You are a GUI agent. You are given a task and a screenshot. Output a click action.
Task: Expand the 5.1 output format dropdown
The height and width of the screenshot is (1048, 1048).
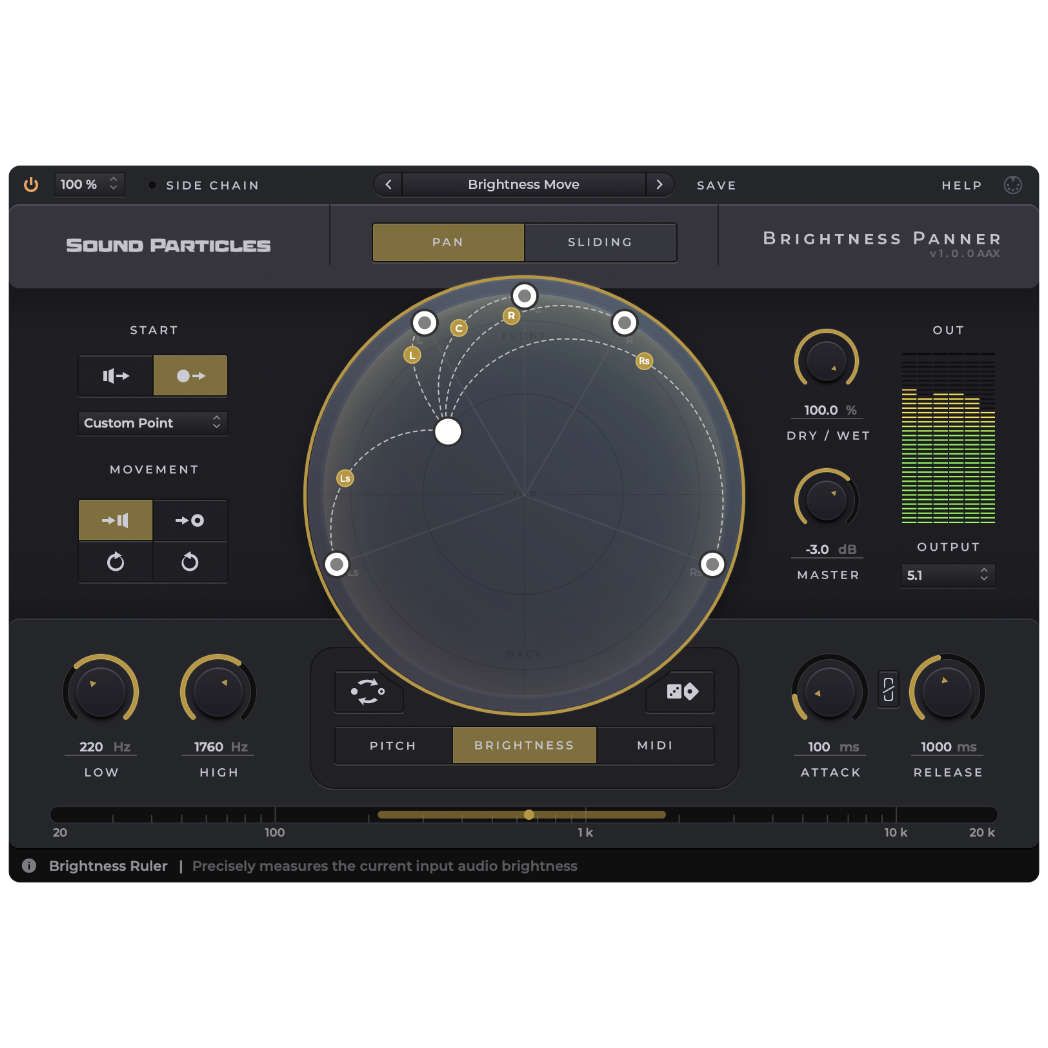[947, 575]
